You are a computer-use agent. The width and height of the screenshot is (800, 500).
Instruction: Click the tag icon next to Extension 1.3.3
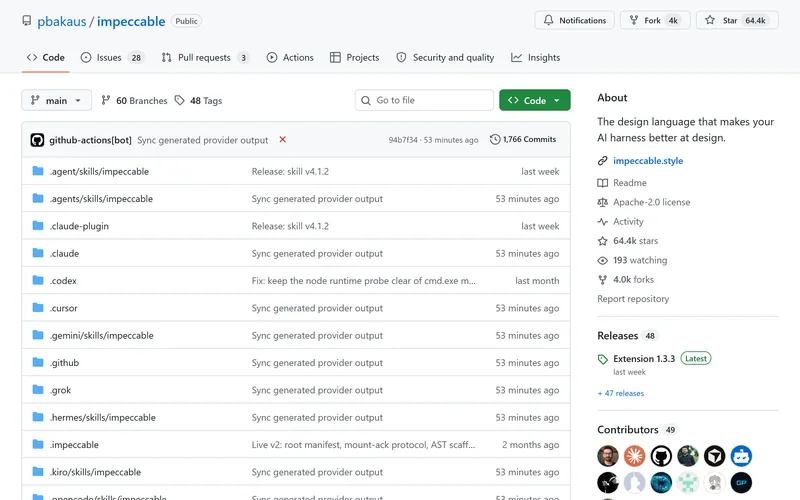[603, 359]
